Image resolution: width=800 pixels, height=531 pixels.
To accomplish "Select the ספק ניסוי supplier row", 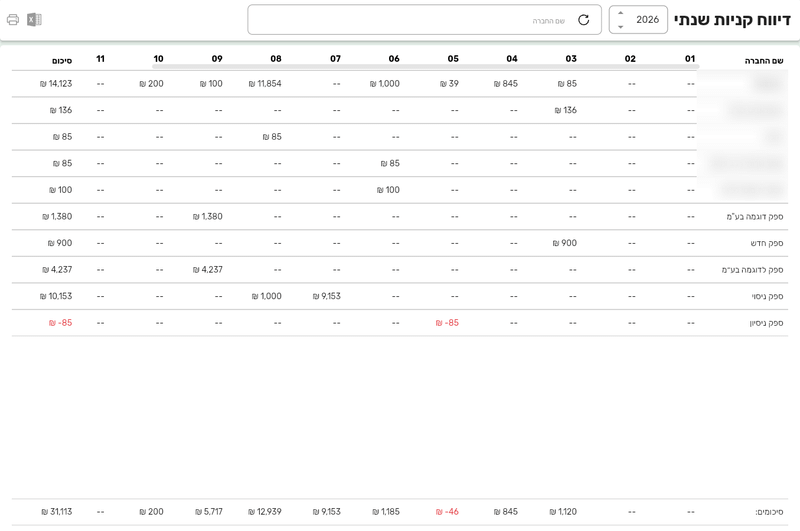I will pos(400,296).
